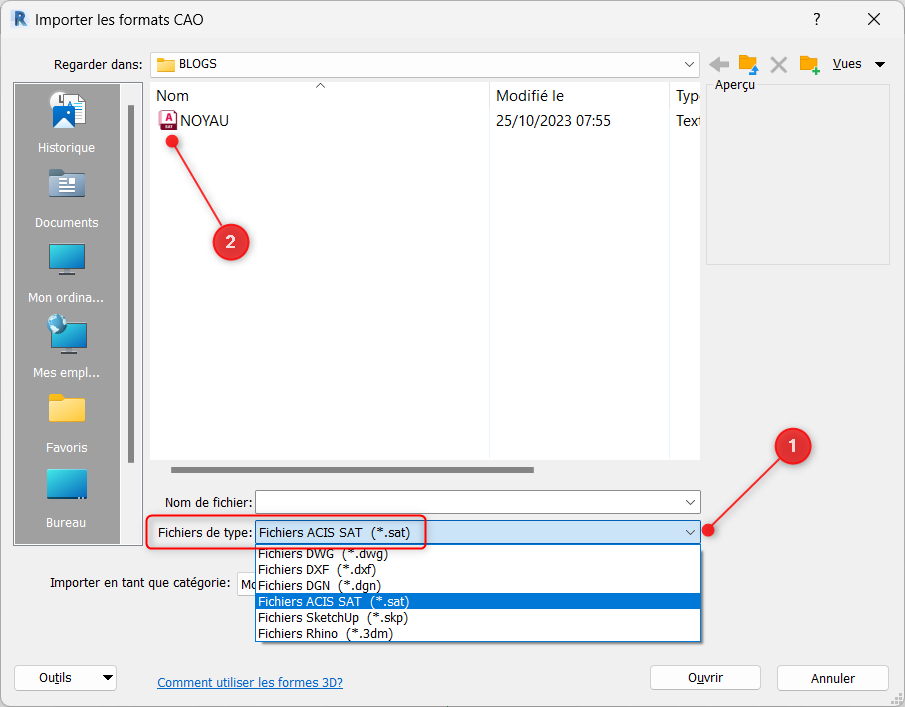Screen dimensions: 905x707
Task: Go to the Documents places shortcut
Action: [x=67, y=199]
